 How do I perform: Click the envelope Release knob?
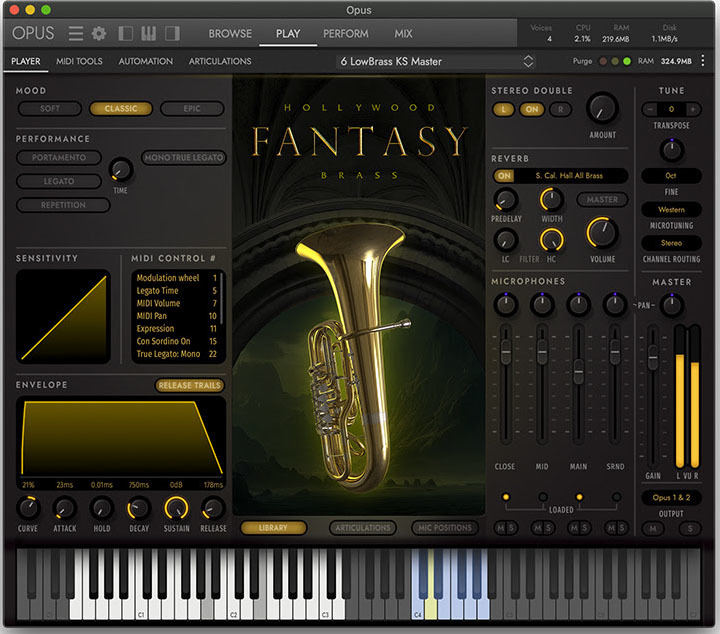pos(213,508)
